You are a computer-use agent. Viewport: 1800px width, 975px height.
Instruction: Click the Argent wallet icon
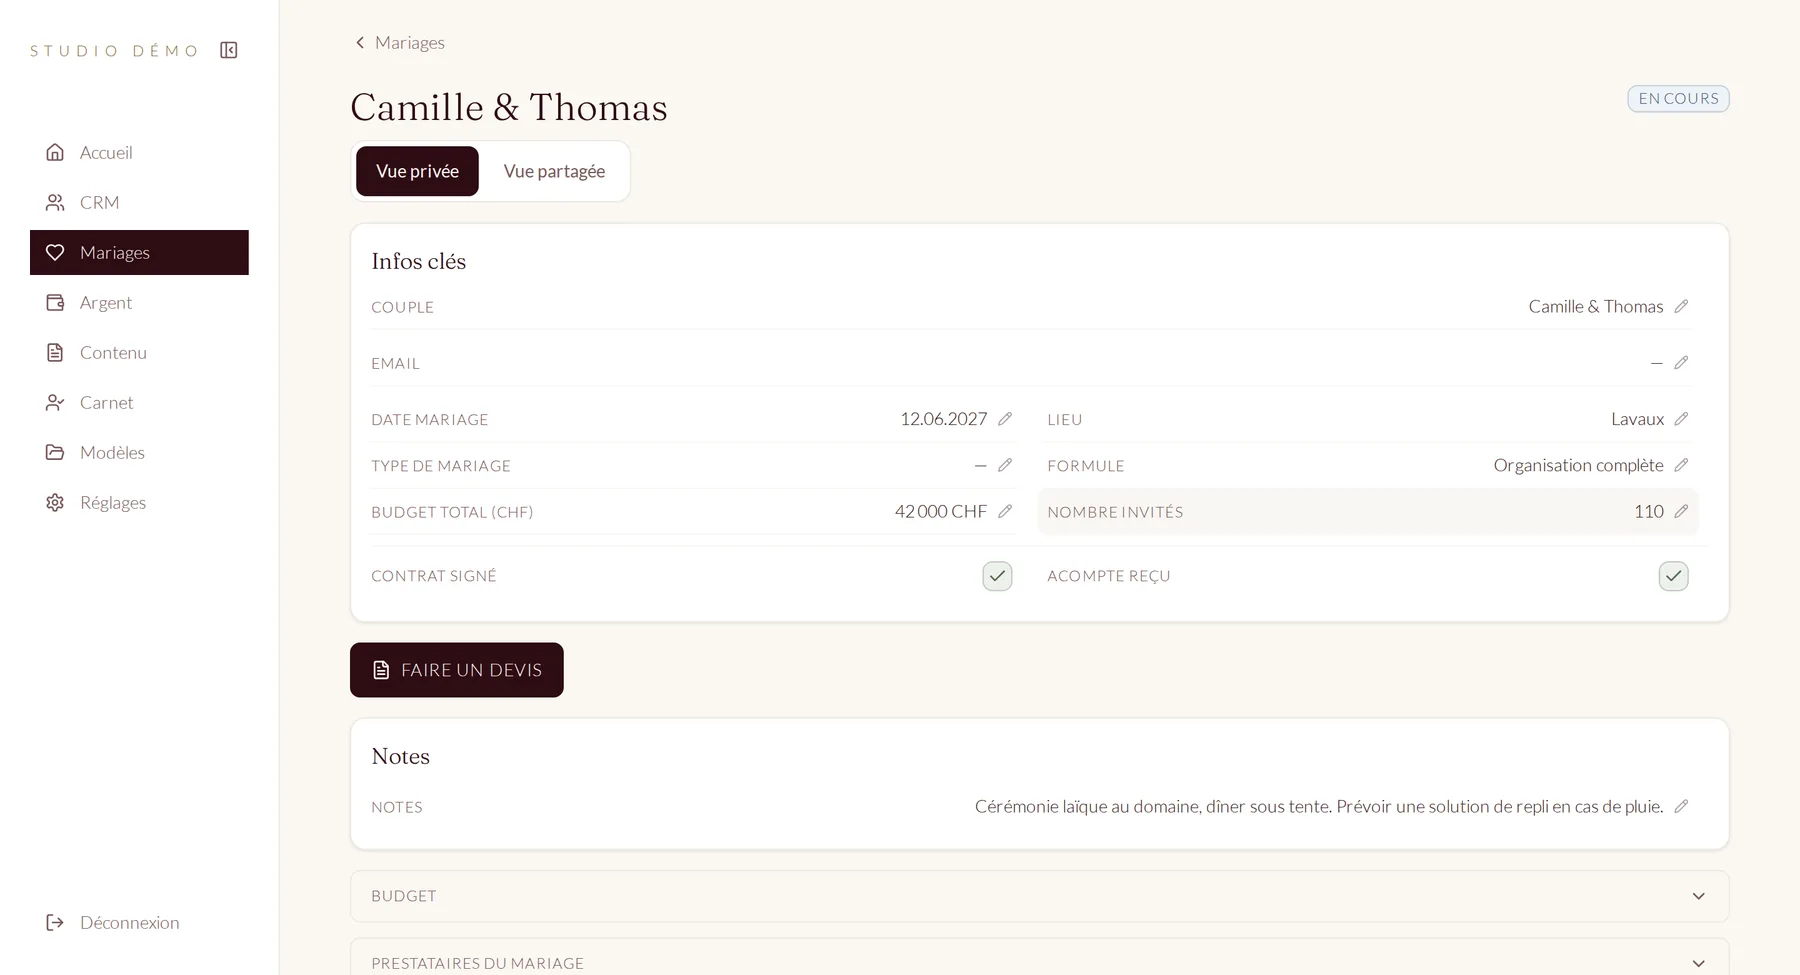pyautogui.click(x=55, y=302)
